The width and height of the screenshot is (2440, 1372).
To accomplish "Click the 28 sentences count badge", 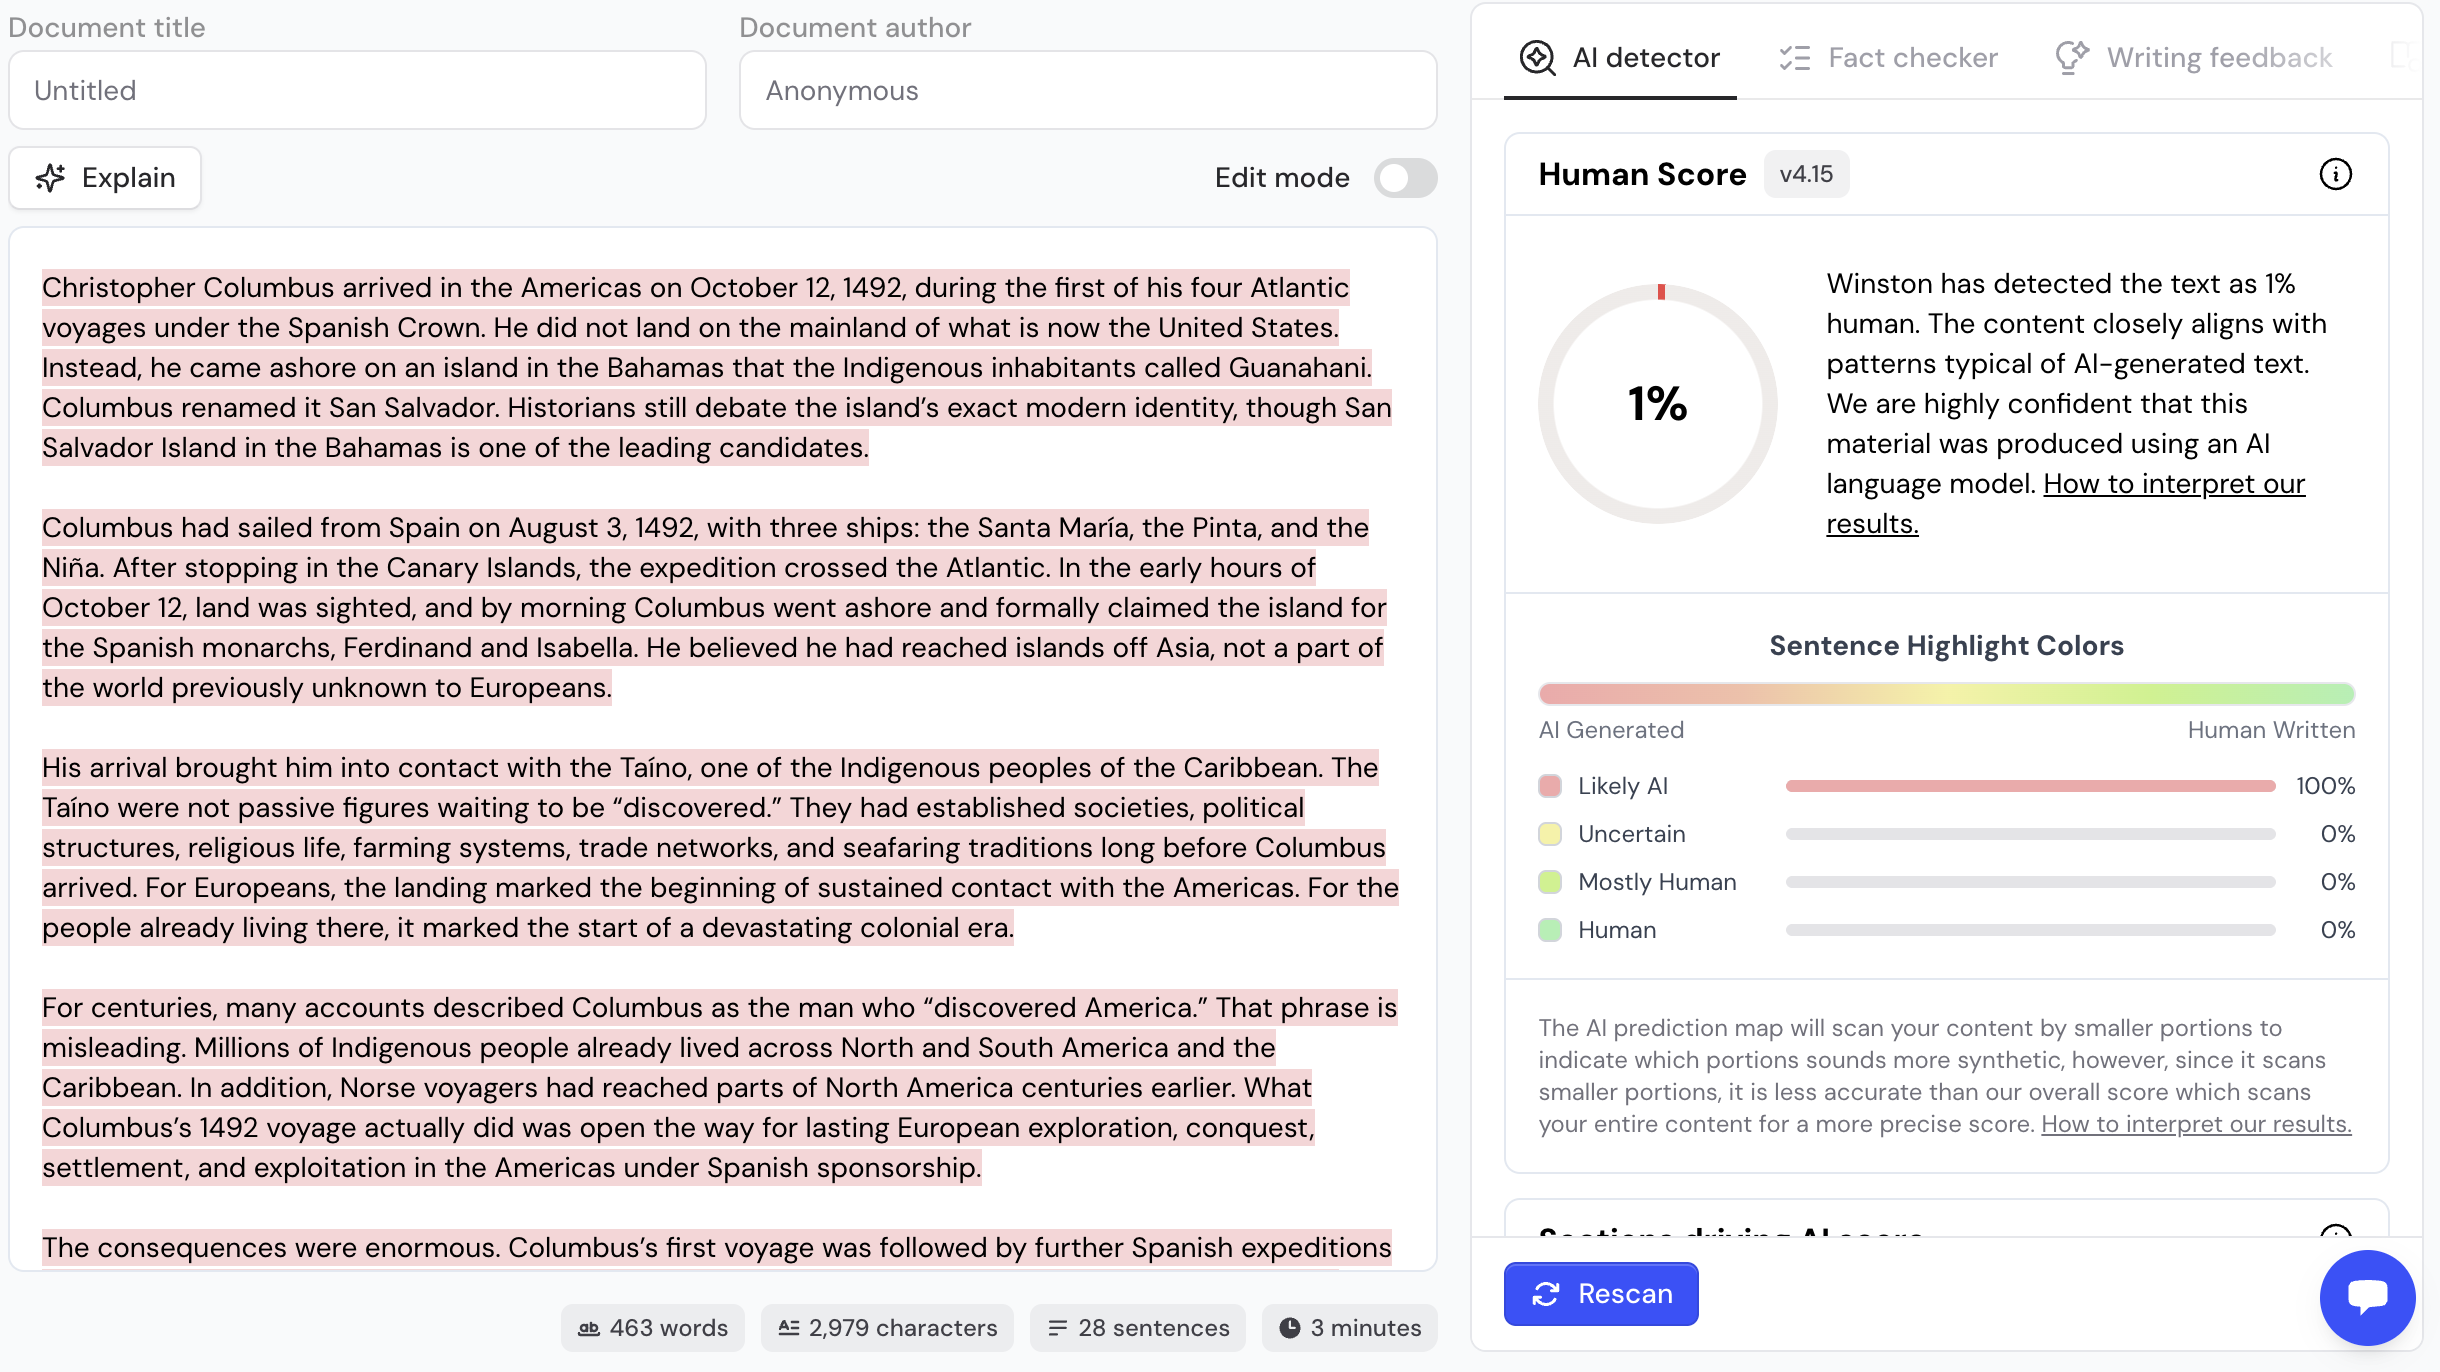I will (1138, 1328).
